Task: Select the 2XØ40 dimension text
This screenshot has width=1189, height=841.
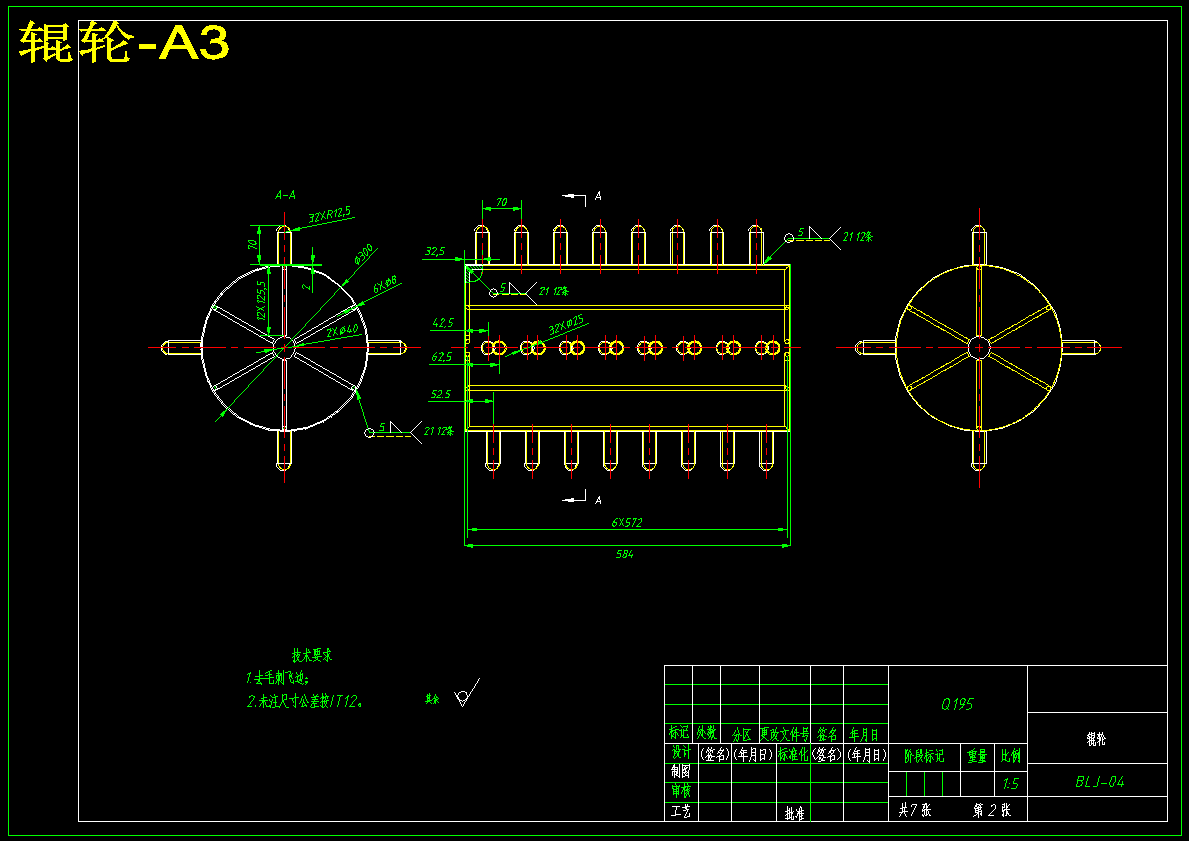Action: point(342,331)
